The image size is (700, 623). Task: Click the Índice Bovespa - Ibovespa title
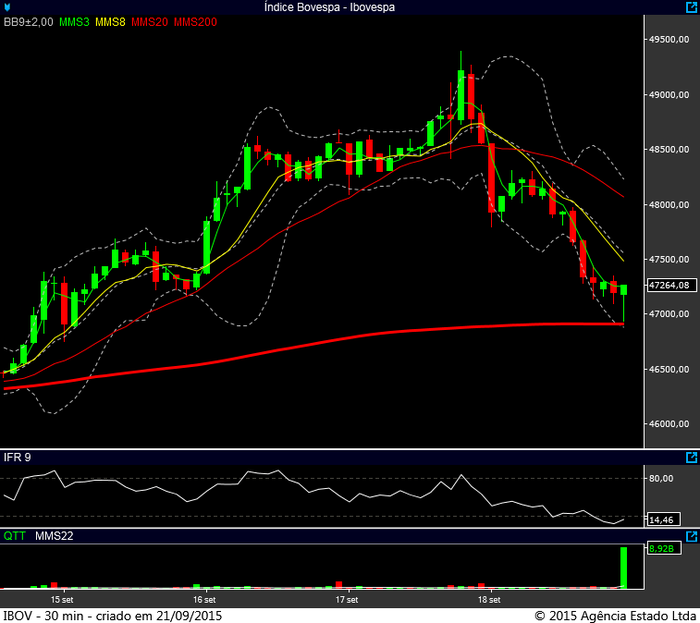(329, 7)
